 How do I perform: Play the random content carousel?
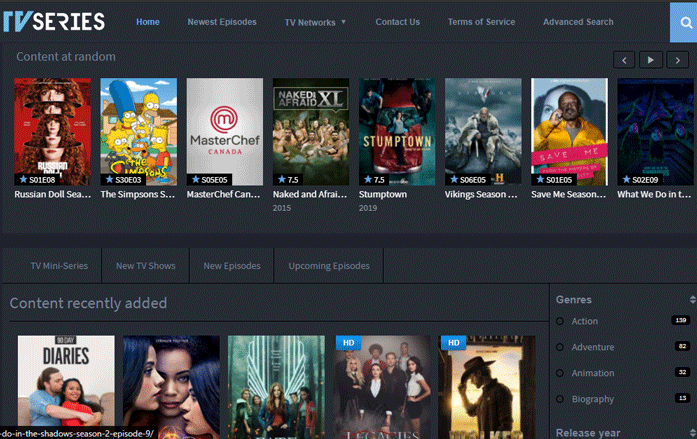click(x=651, y=60)
